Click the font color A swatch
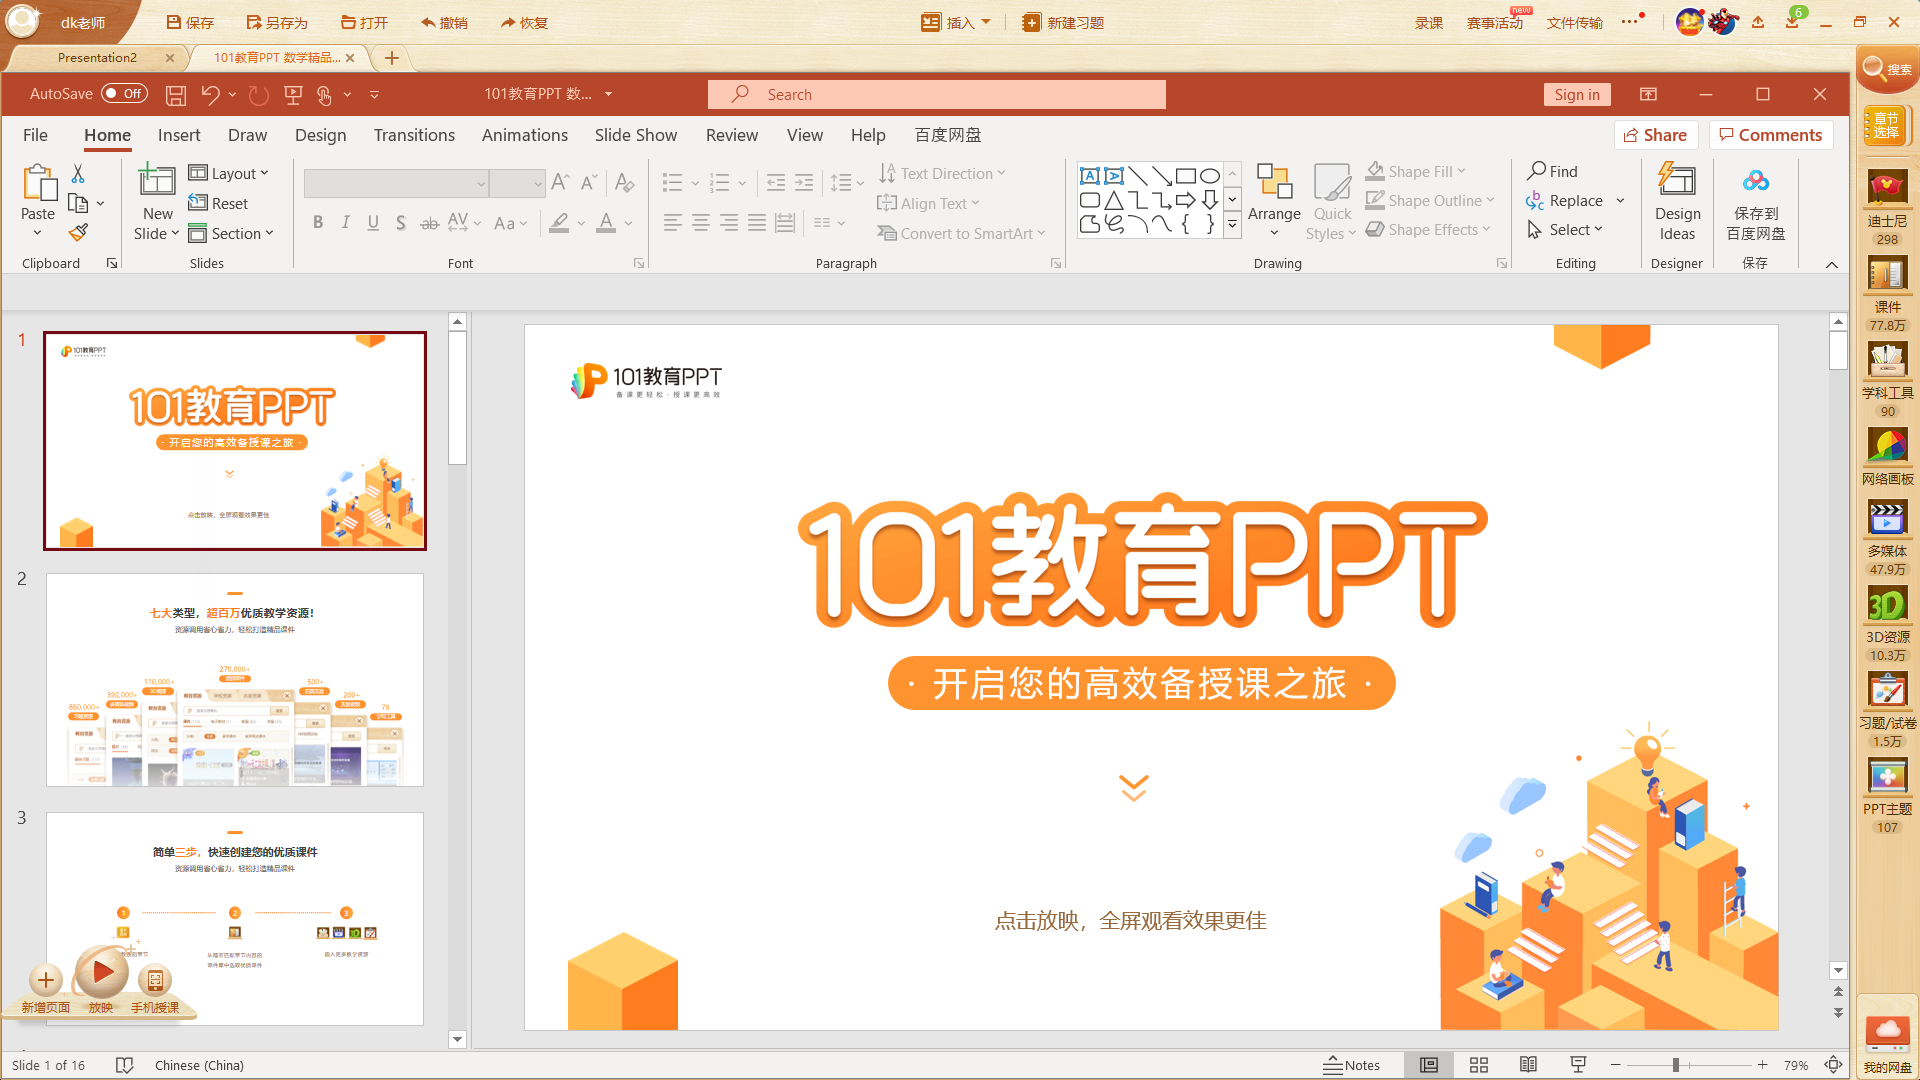1920x1080 pixels. [606, 223]
